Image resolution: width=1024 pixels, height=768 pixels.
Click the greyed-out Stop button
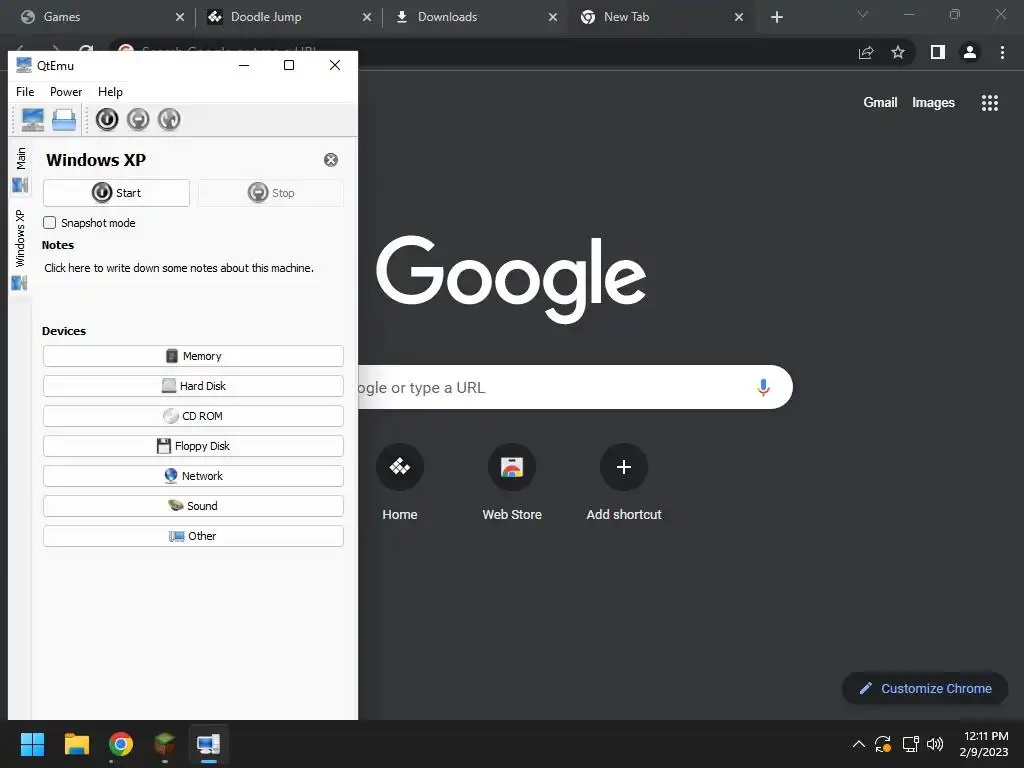[271, 193]
